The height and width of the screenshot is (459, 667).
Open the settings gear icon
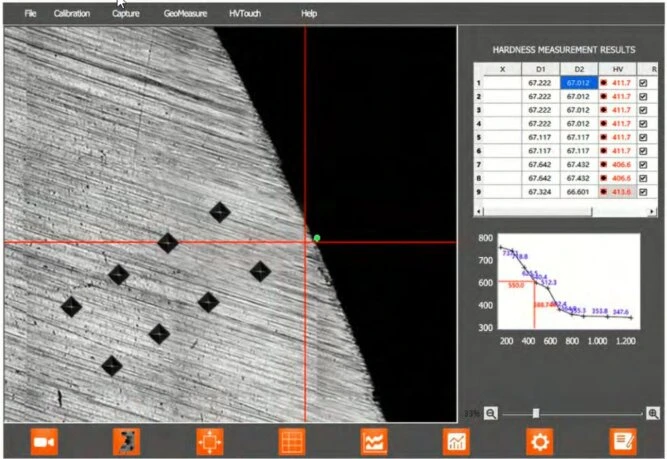tap(540, 441)
